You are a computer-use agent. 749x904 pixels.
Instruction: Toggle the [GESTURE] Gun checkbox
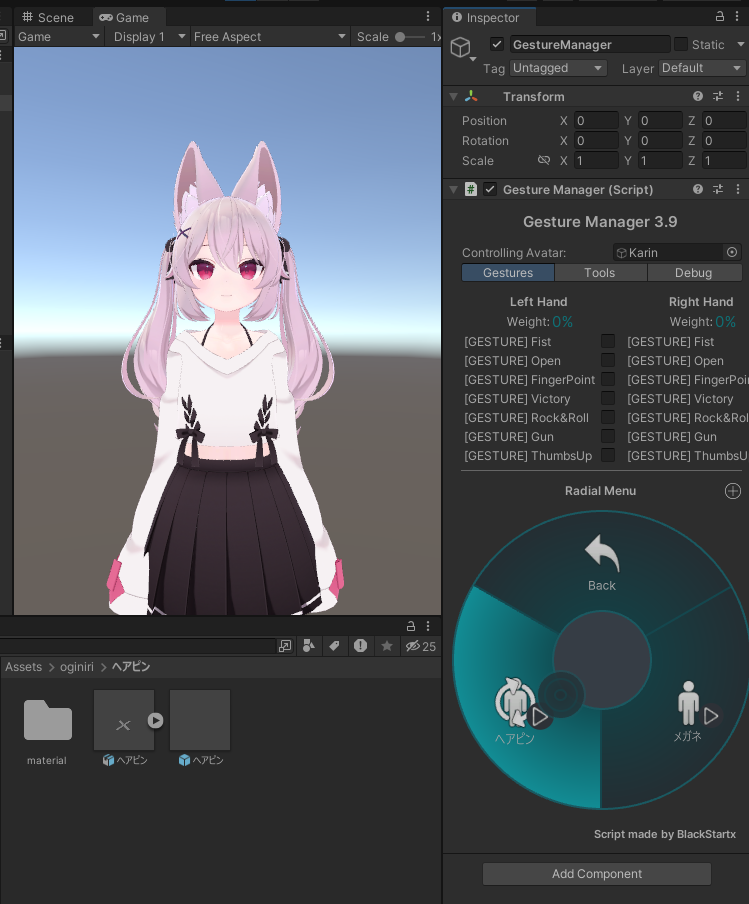pyautogui.click(x=608, y=436)
